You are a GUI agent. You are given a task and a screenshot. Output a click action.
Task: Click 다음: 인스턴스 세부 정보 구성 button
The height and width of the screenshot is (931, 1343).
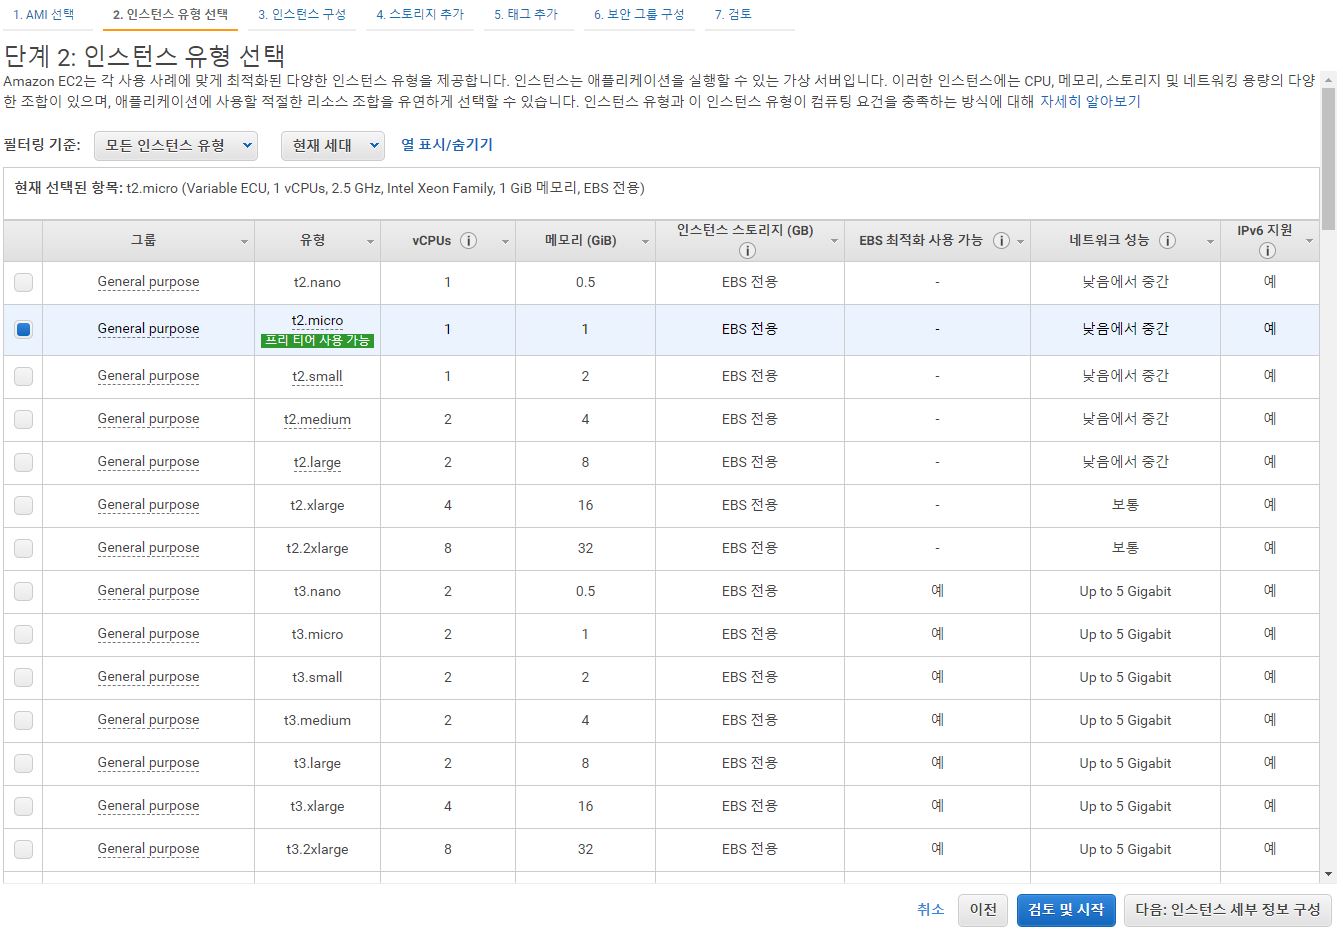tap(1228, 909)
